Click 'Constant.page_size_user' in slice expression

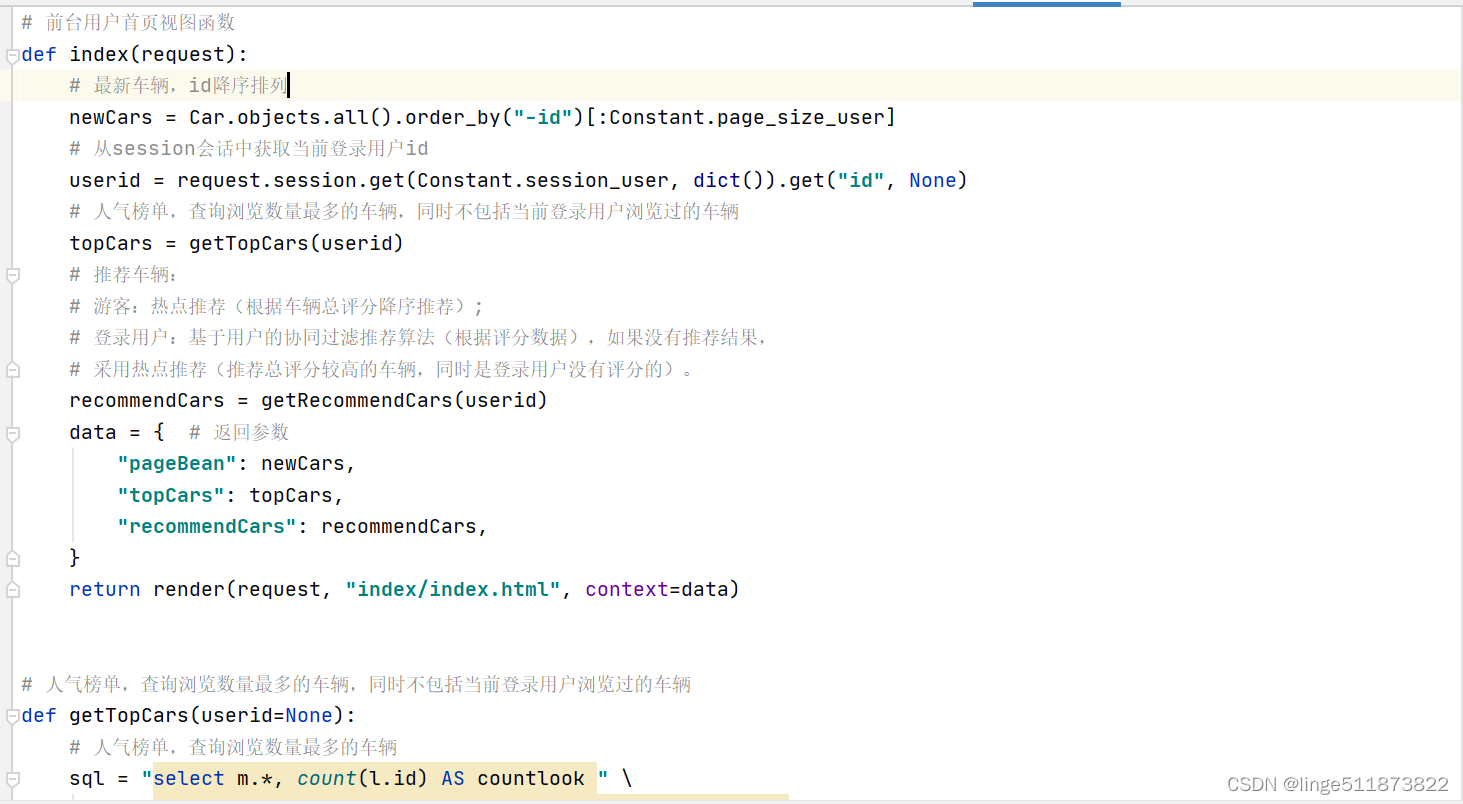coord(746,117)
